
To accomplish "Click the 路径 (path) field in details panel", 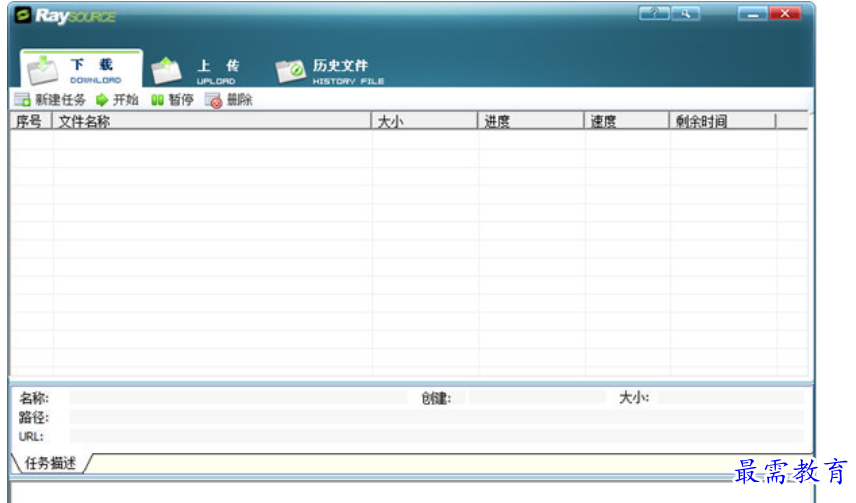I will coord(436,417).
